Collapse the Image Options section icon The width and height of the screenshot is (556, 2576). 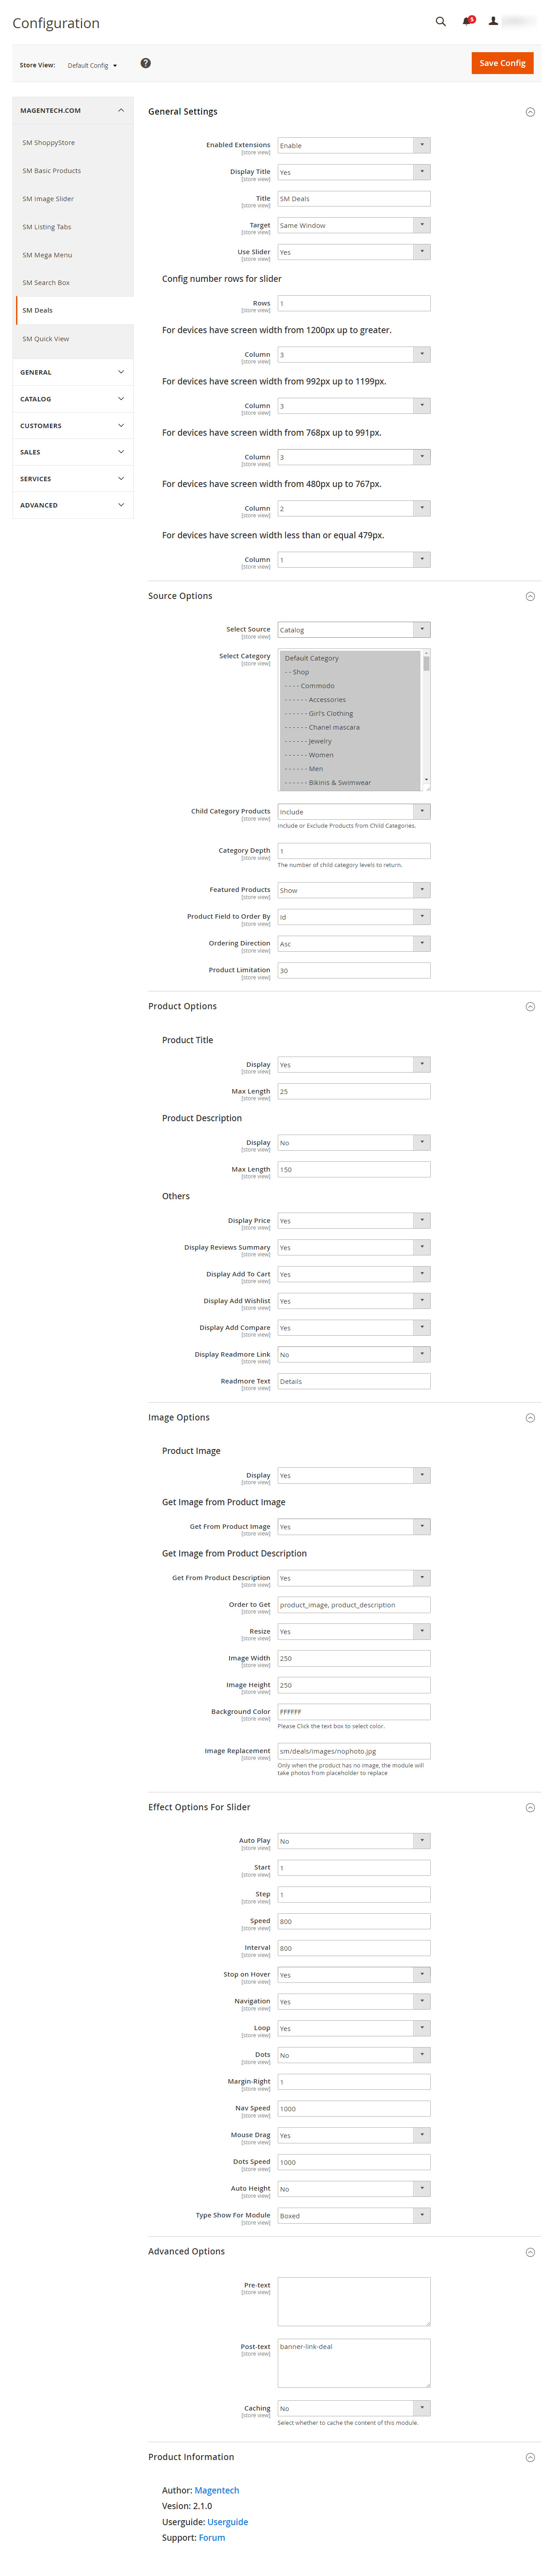(x=530, y=1418)
